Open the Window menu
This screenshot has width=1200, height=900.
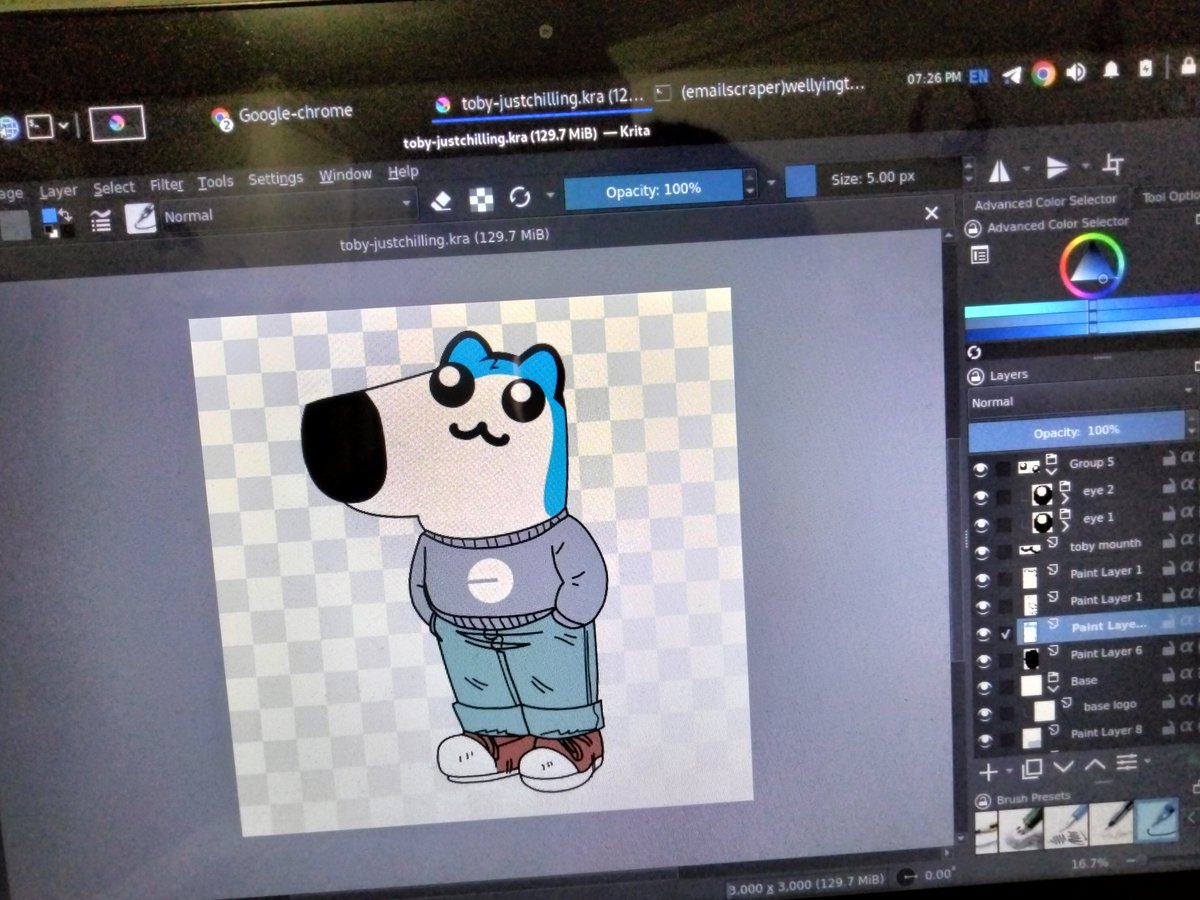tap(345, 176)
